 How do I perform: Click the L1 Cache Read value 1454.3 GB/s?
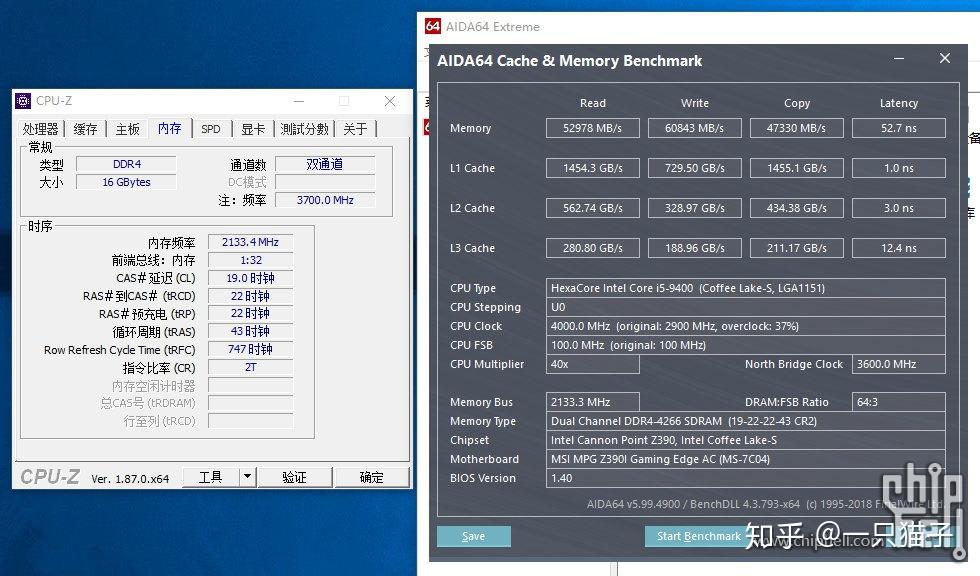(x=592, y=168)
